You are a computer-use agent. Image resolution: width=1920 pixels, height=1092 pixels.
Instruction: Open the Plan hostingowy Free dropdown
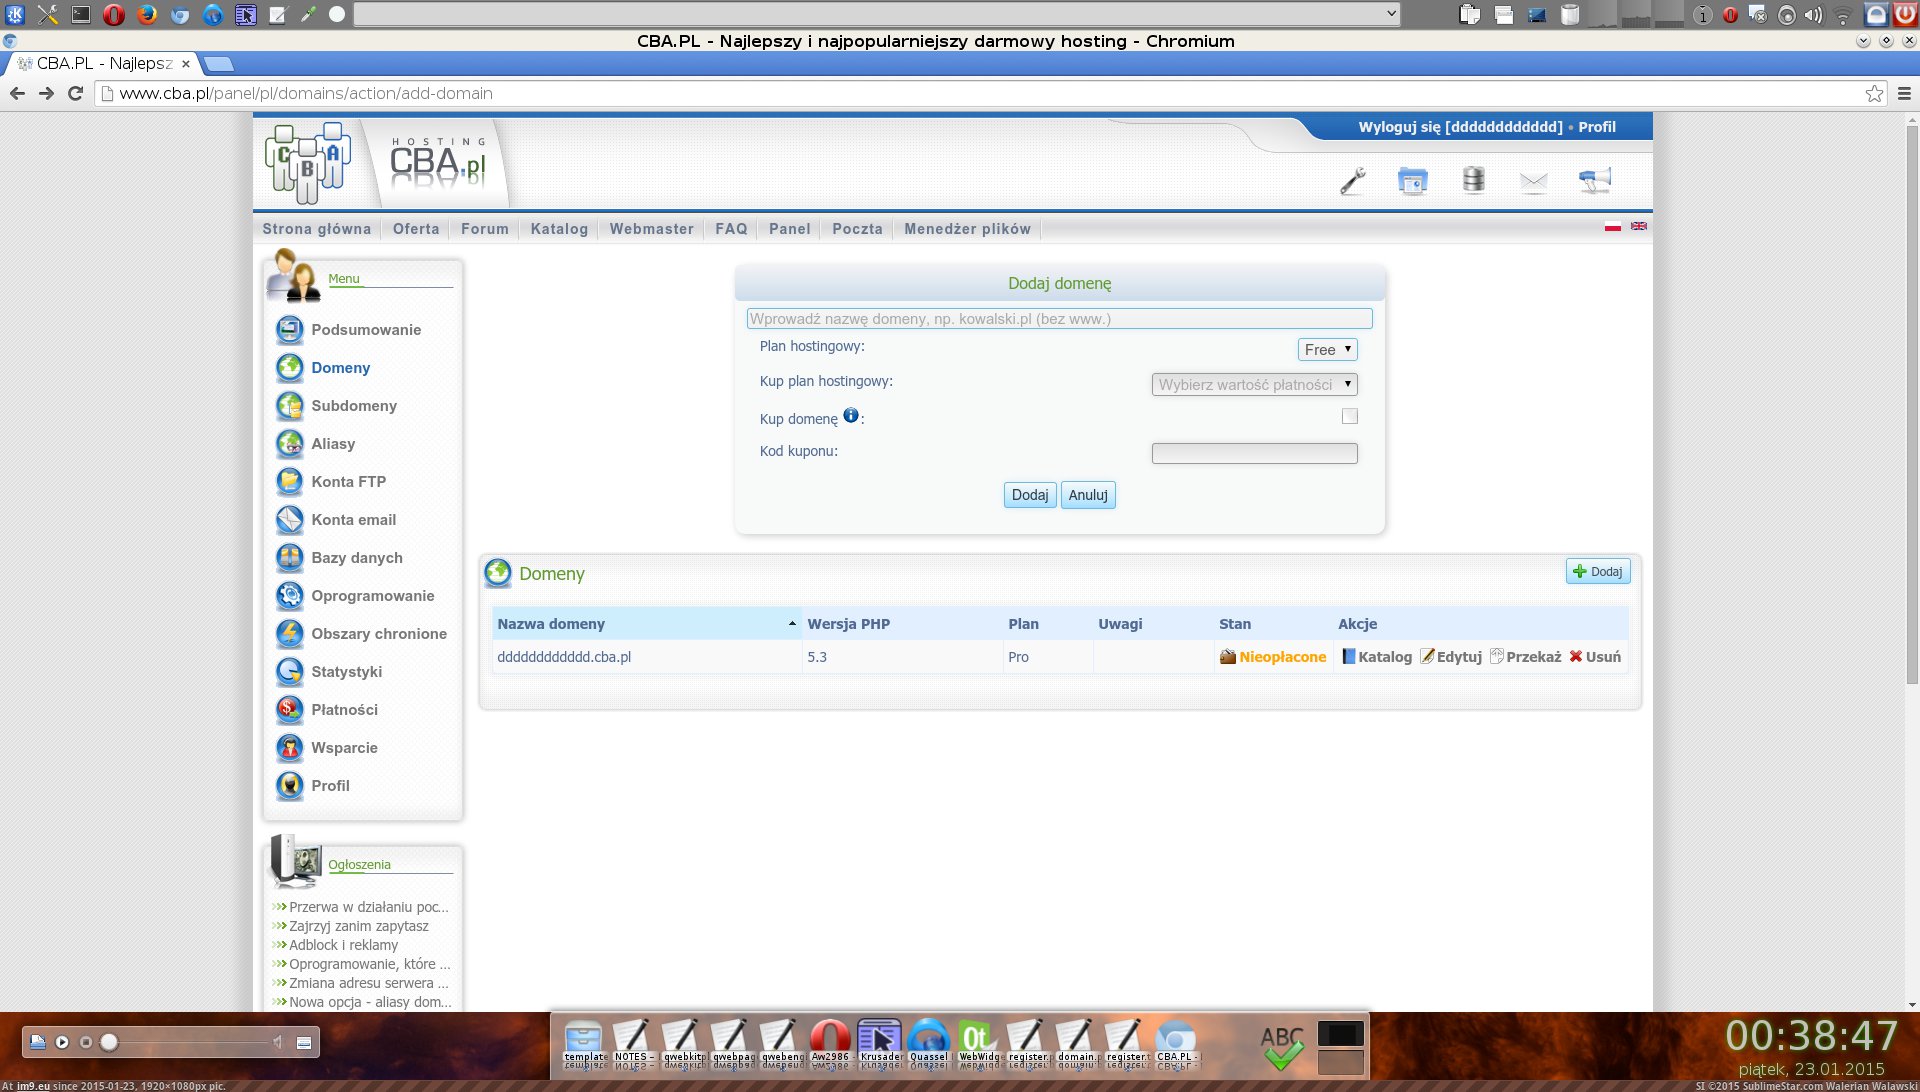pyautogui.click(x=1327, y=349)
